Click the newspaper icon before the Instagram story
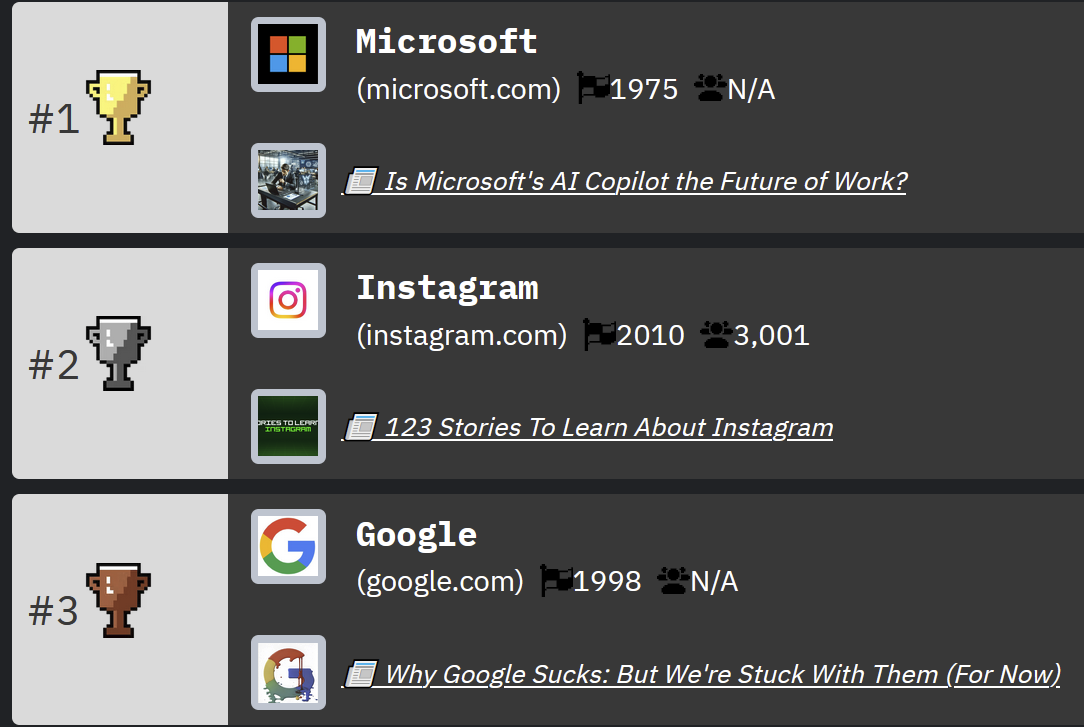 point(361,427)
